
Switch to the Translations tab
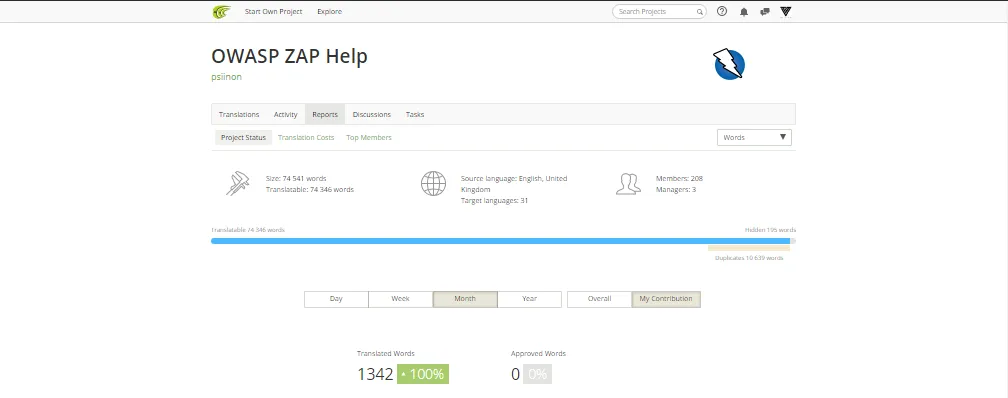pos(238,114)
